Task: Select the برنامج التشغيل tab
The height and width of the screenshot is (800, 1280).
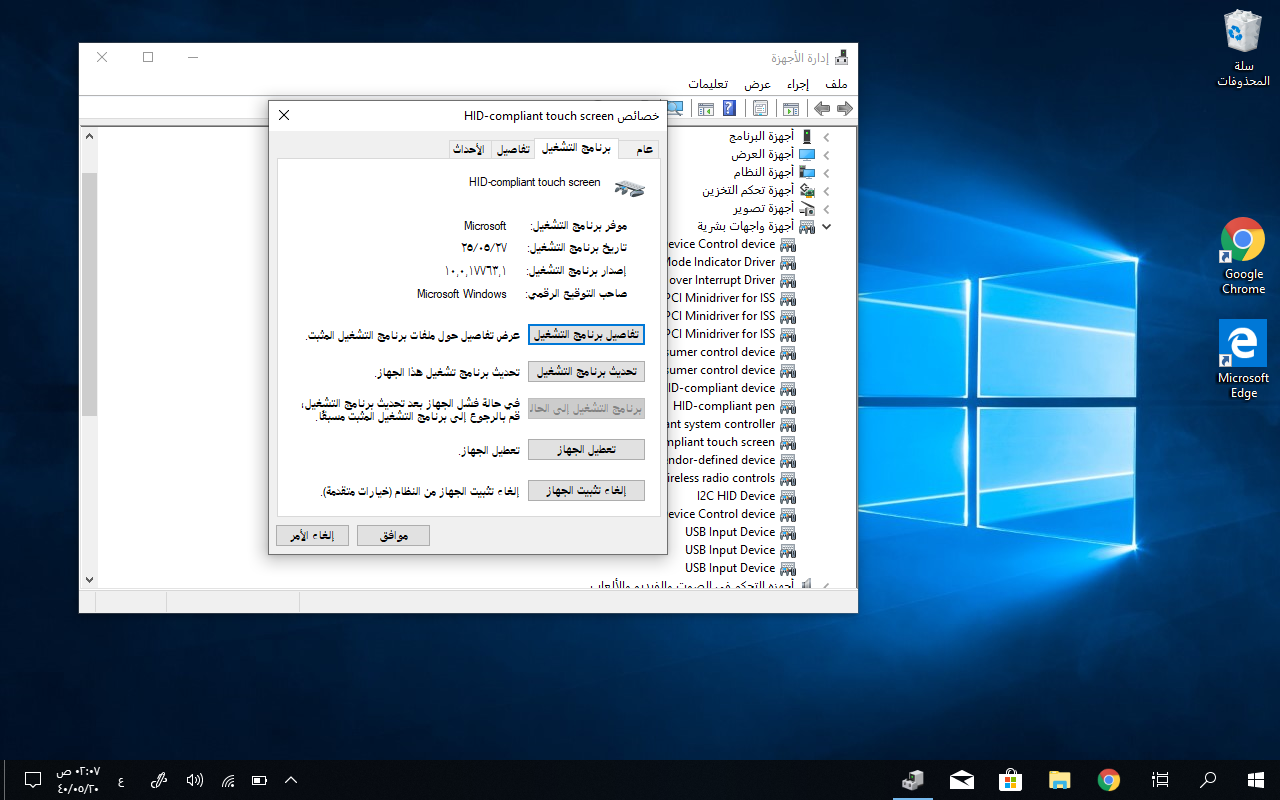Action: tap(576, 147)
